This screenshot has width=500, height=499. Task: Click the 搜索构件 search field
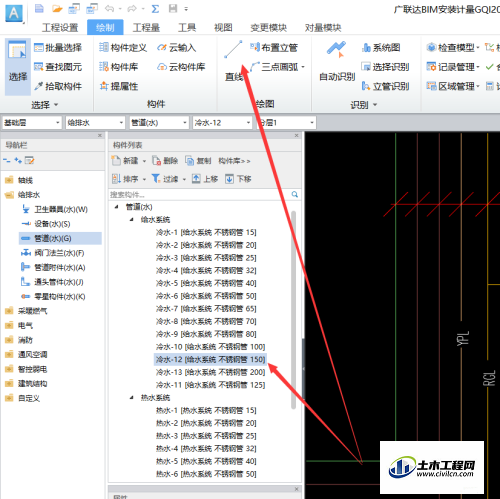[199, 194]
